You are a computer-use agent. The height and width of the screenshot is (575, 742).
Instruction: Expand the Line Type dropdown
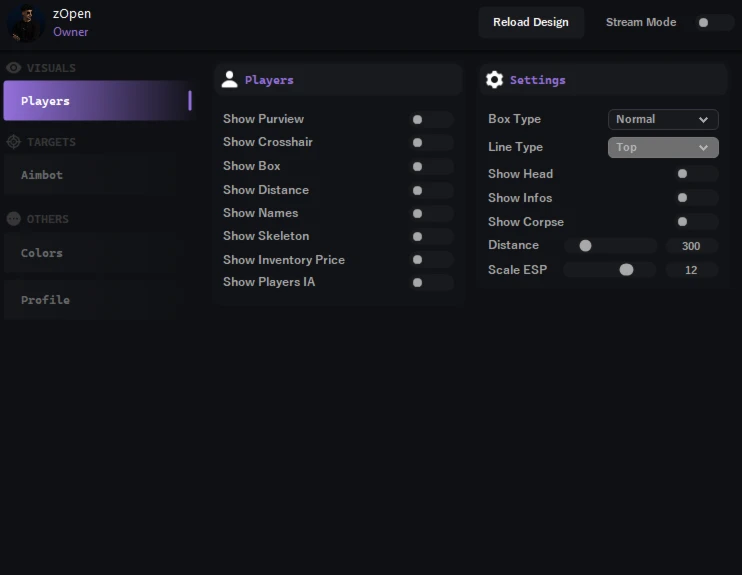pyautogui.click(x=663, y=148)
